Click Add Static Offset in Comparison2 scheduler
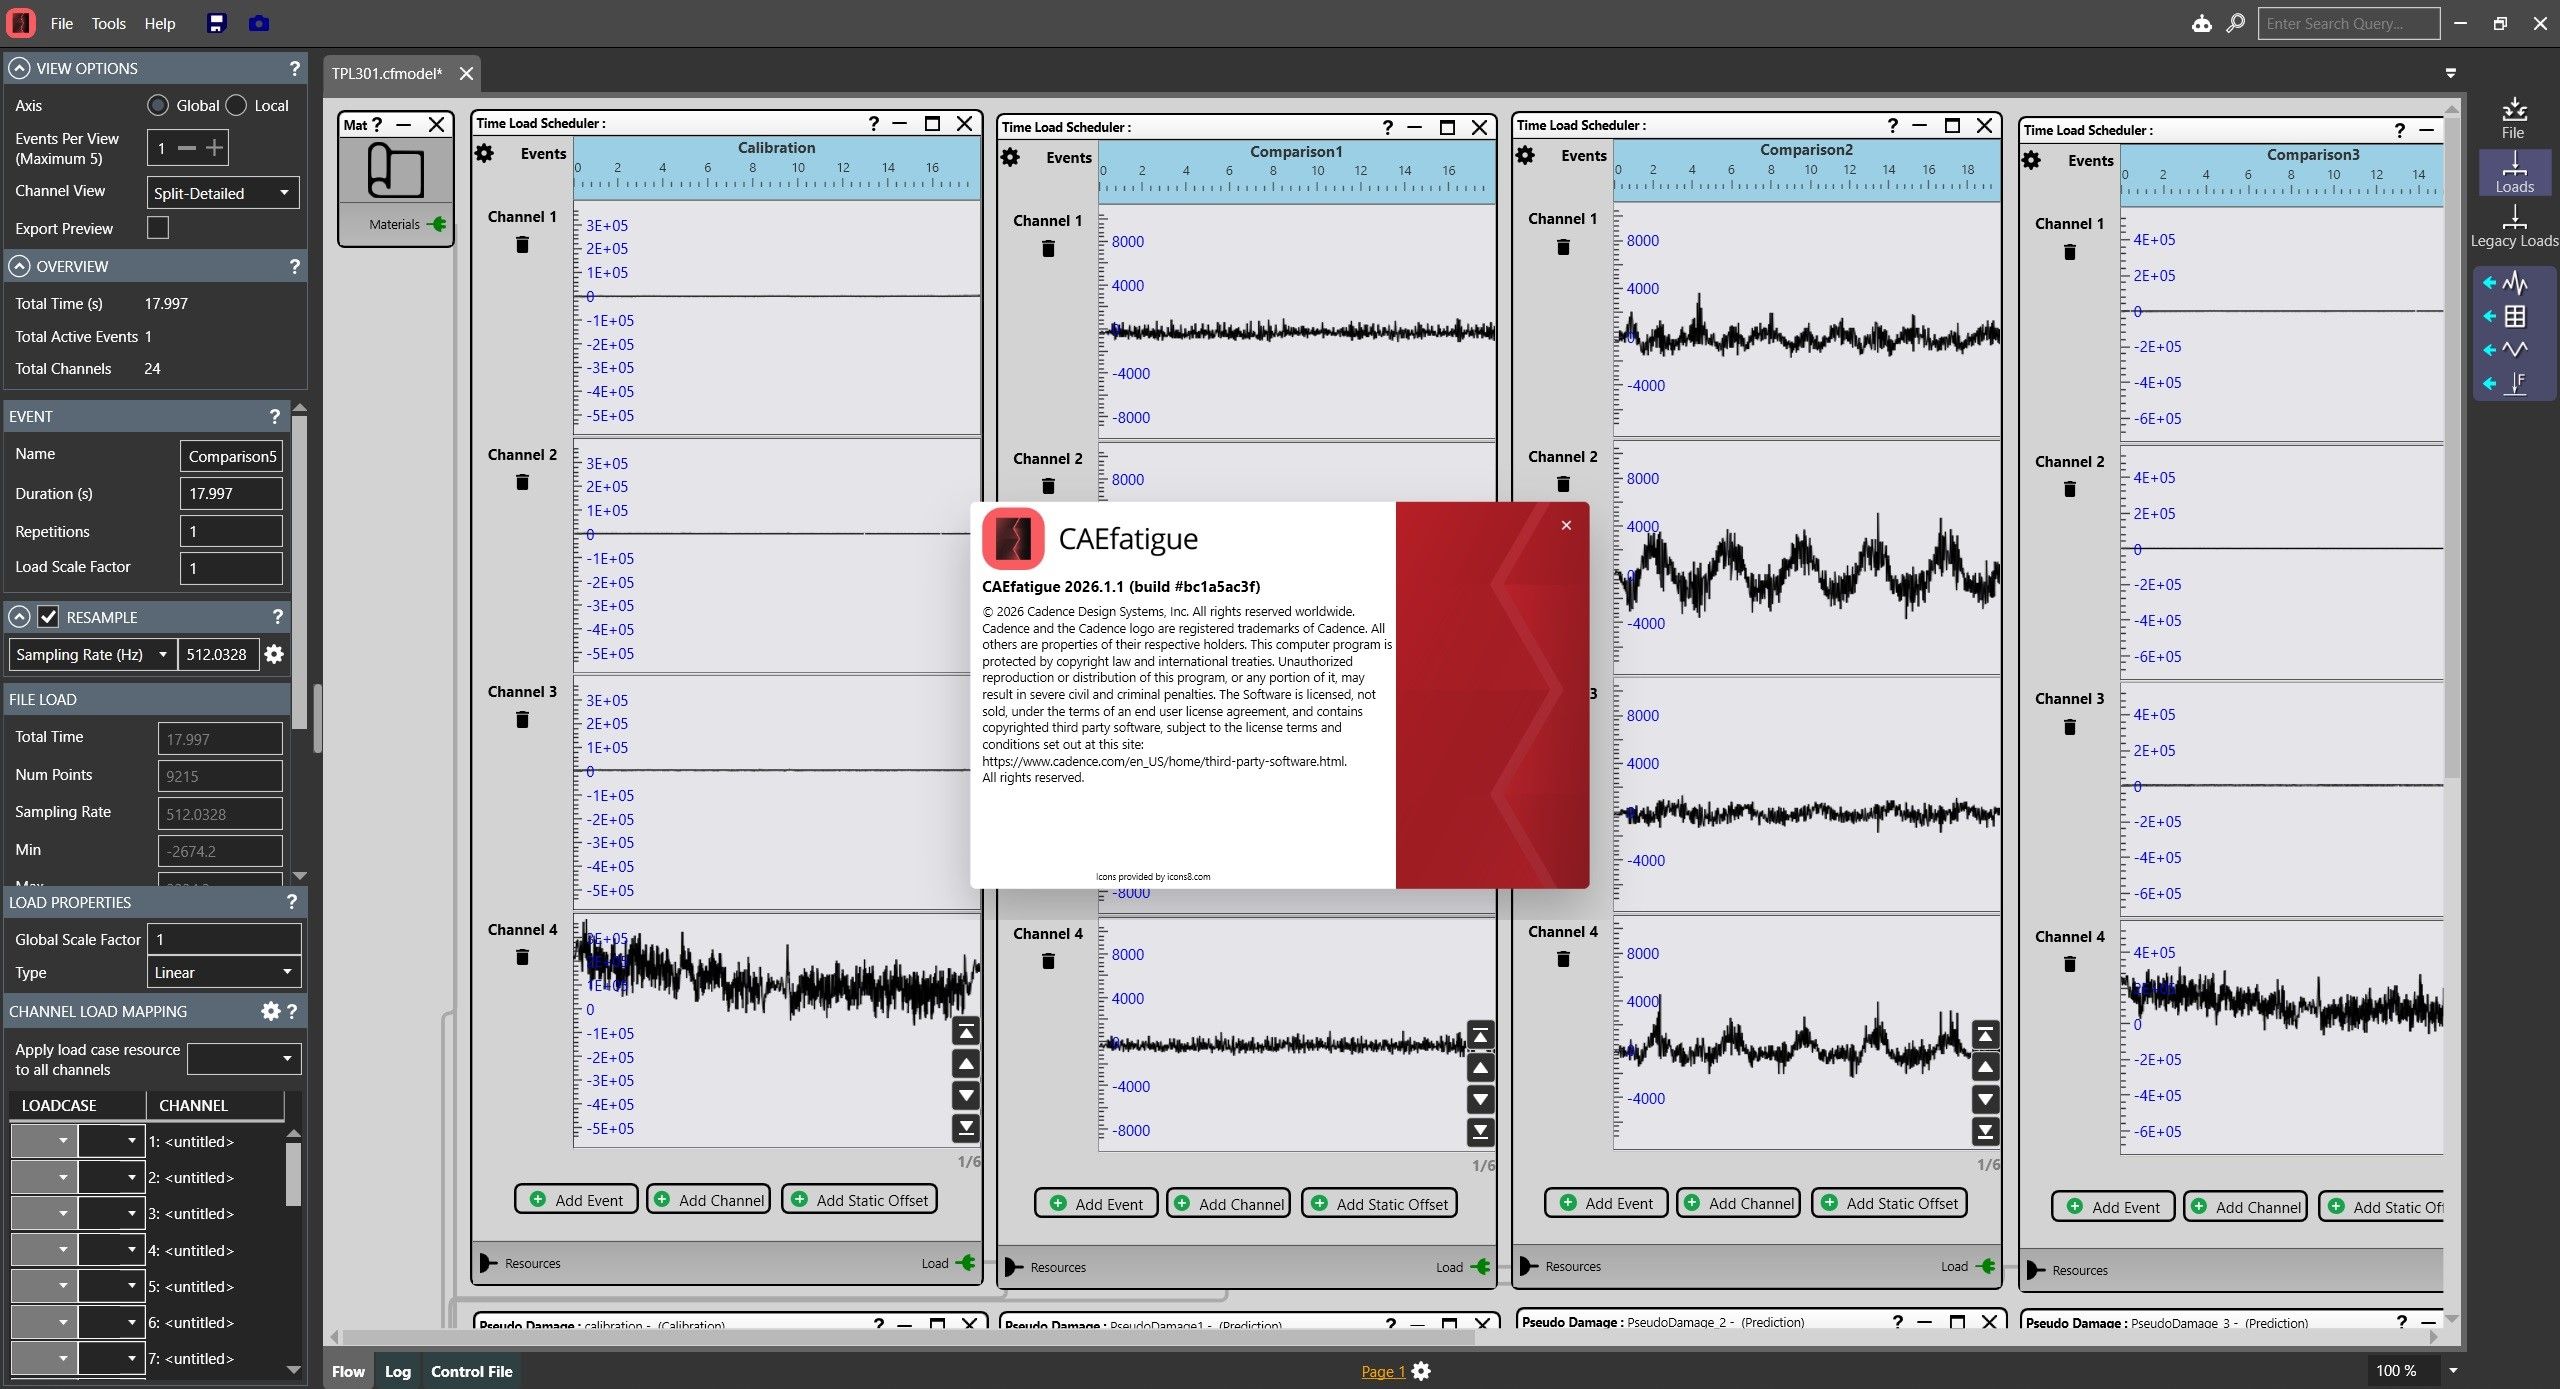This screenshot has height=1389, width=2560. pos(1890,1203)
